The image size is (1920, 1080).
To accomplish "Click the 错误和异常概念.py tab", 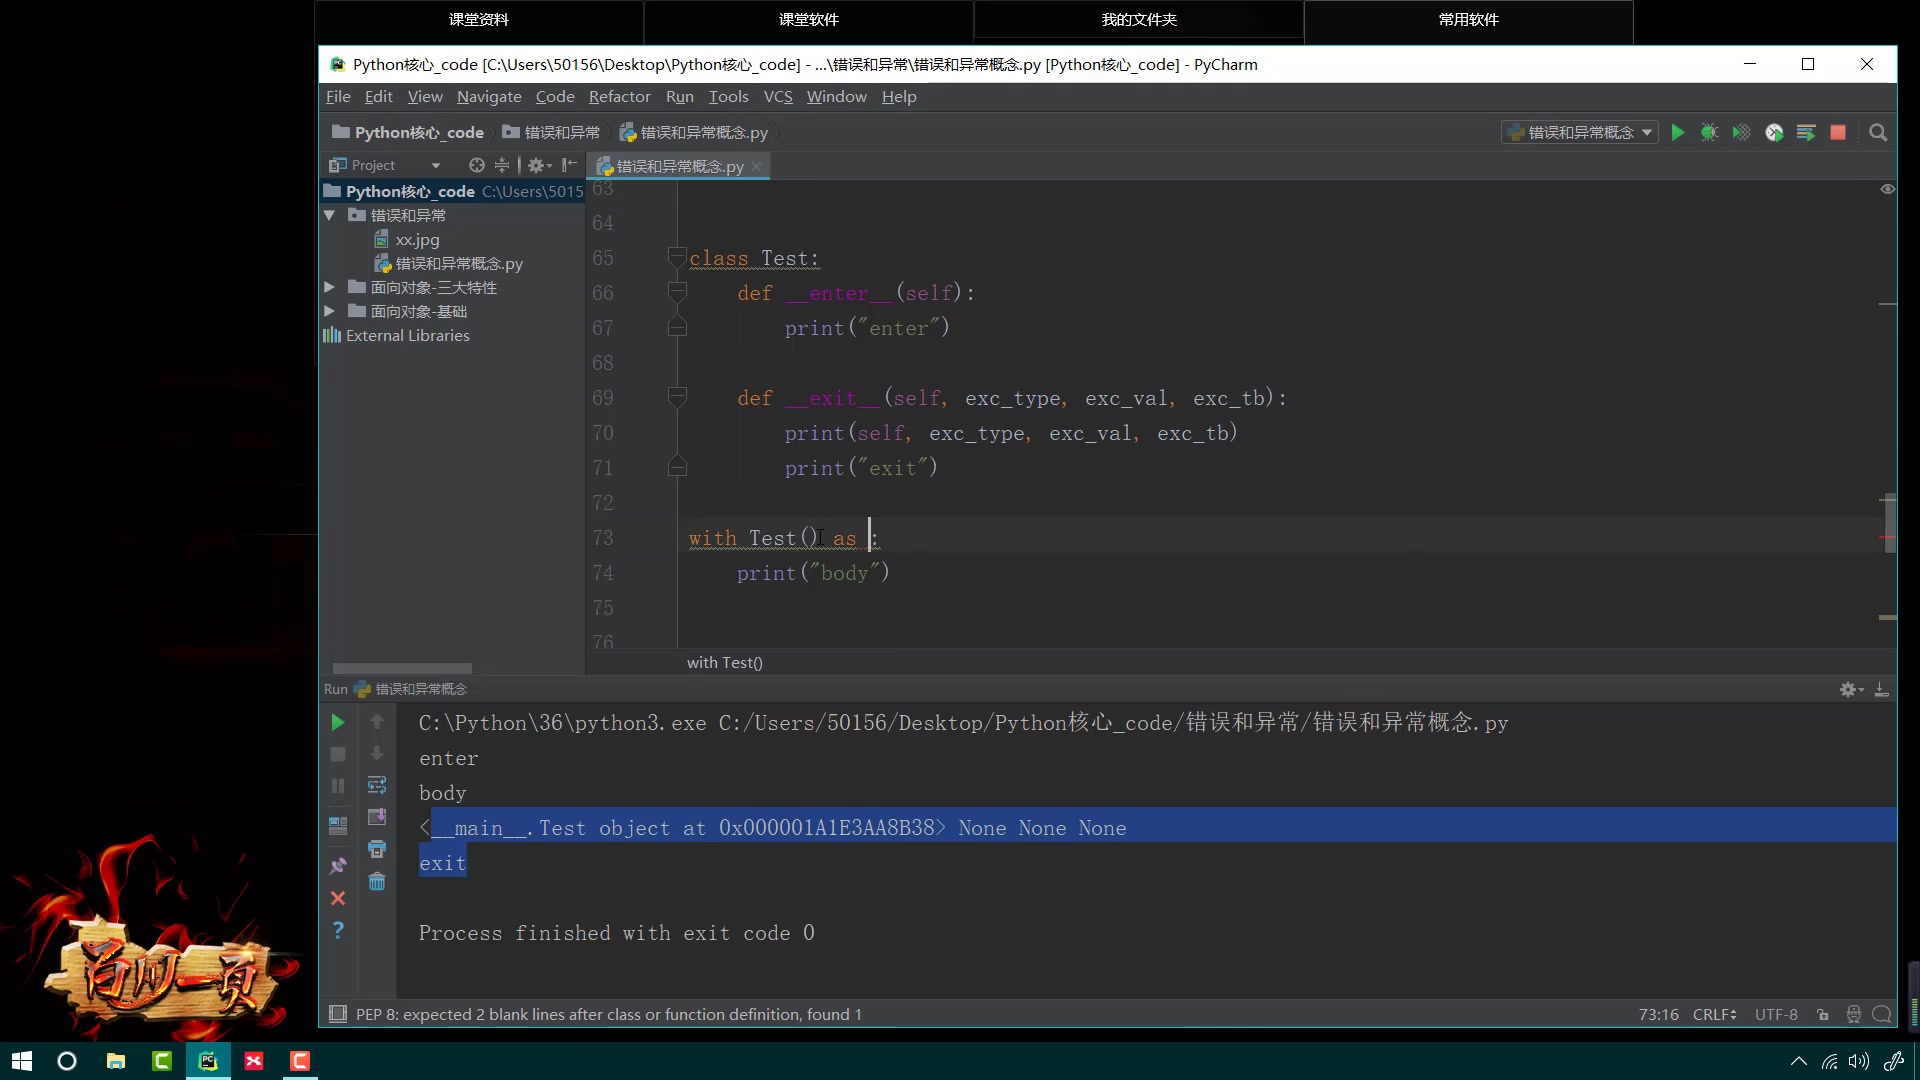I will point(679,165).
